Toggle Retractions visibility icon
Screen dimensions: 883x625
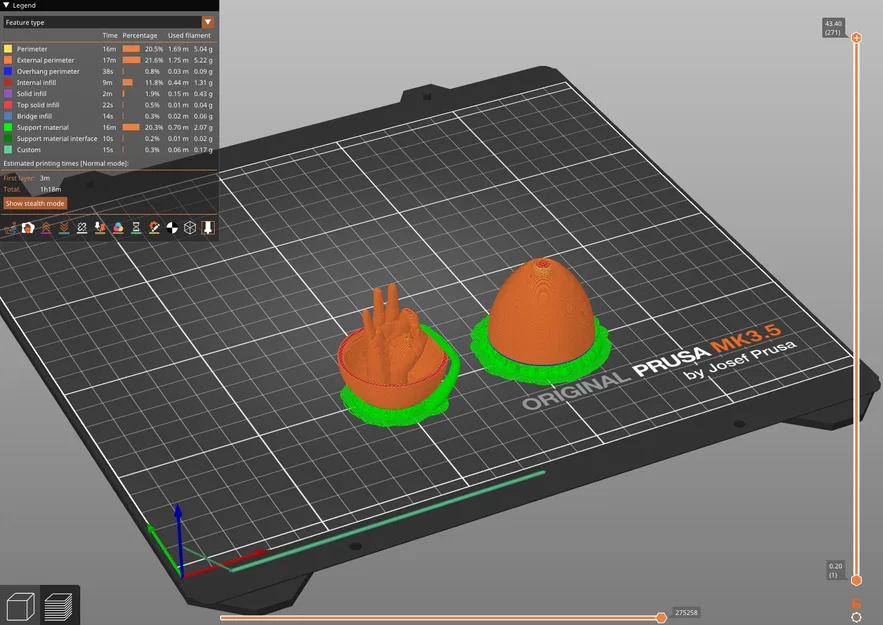[x=46, y=227]
